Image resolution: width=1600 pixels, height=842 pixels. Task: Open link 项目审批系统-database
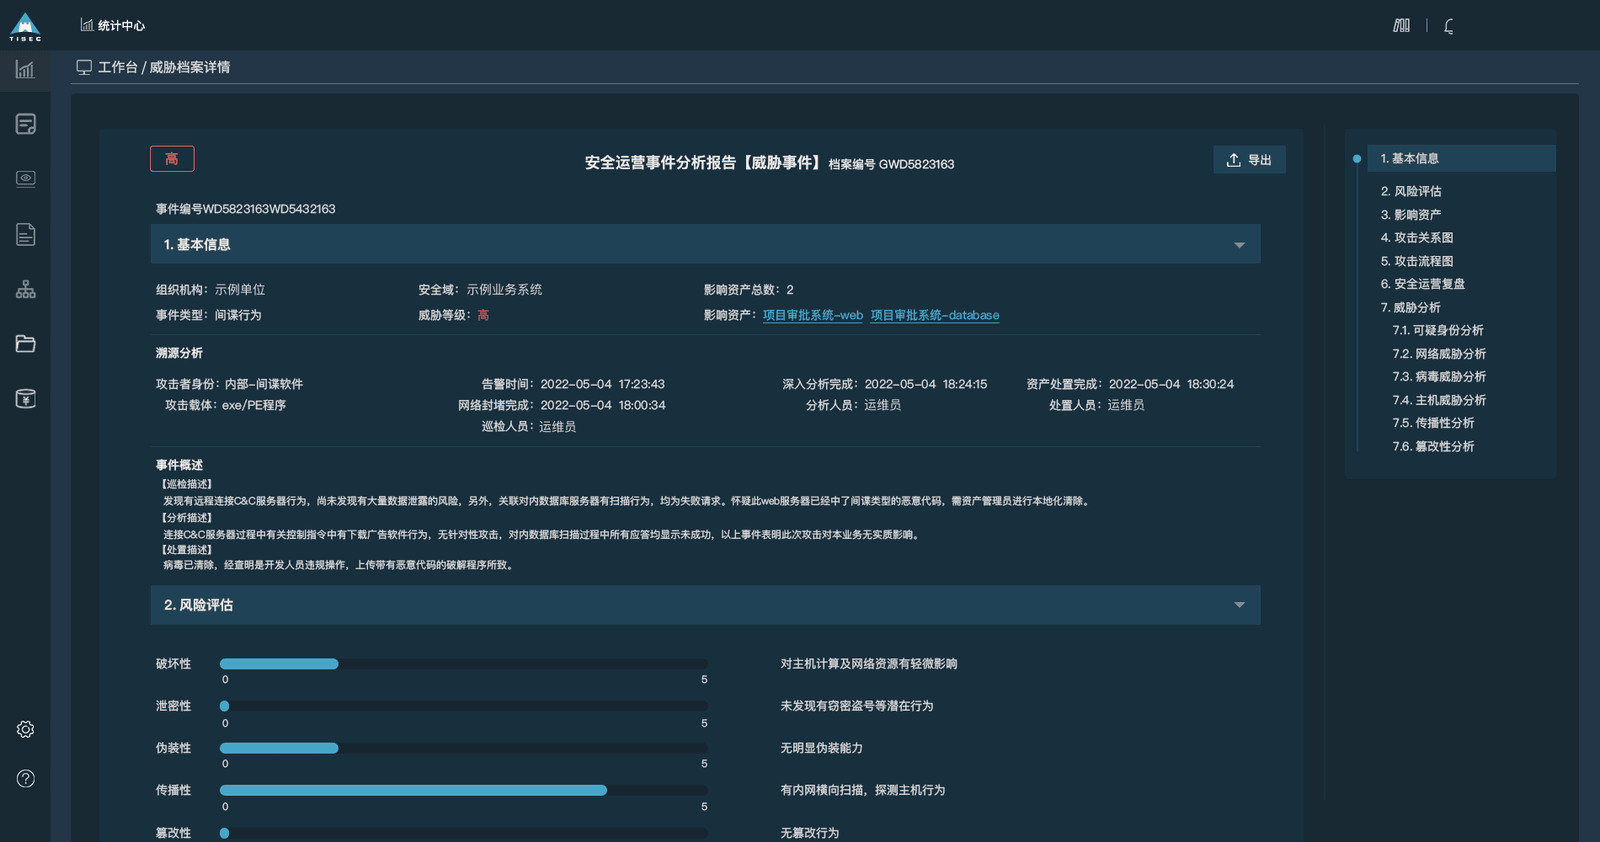(935, 315)
